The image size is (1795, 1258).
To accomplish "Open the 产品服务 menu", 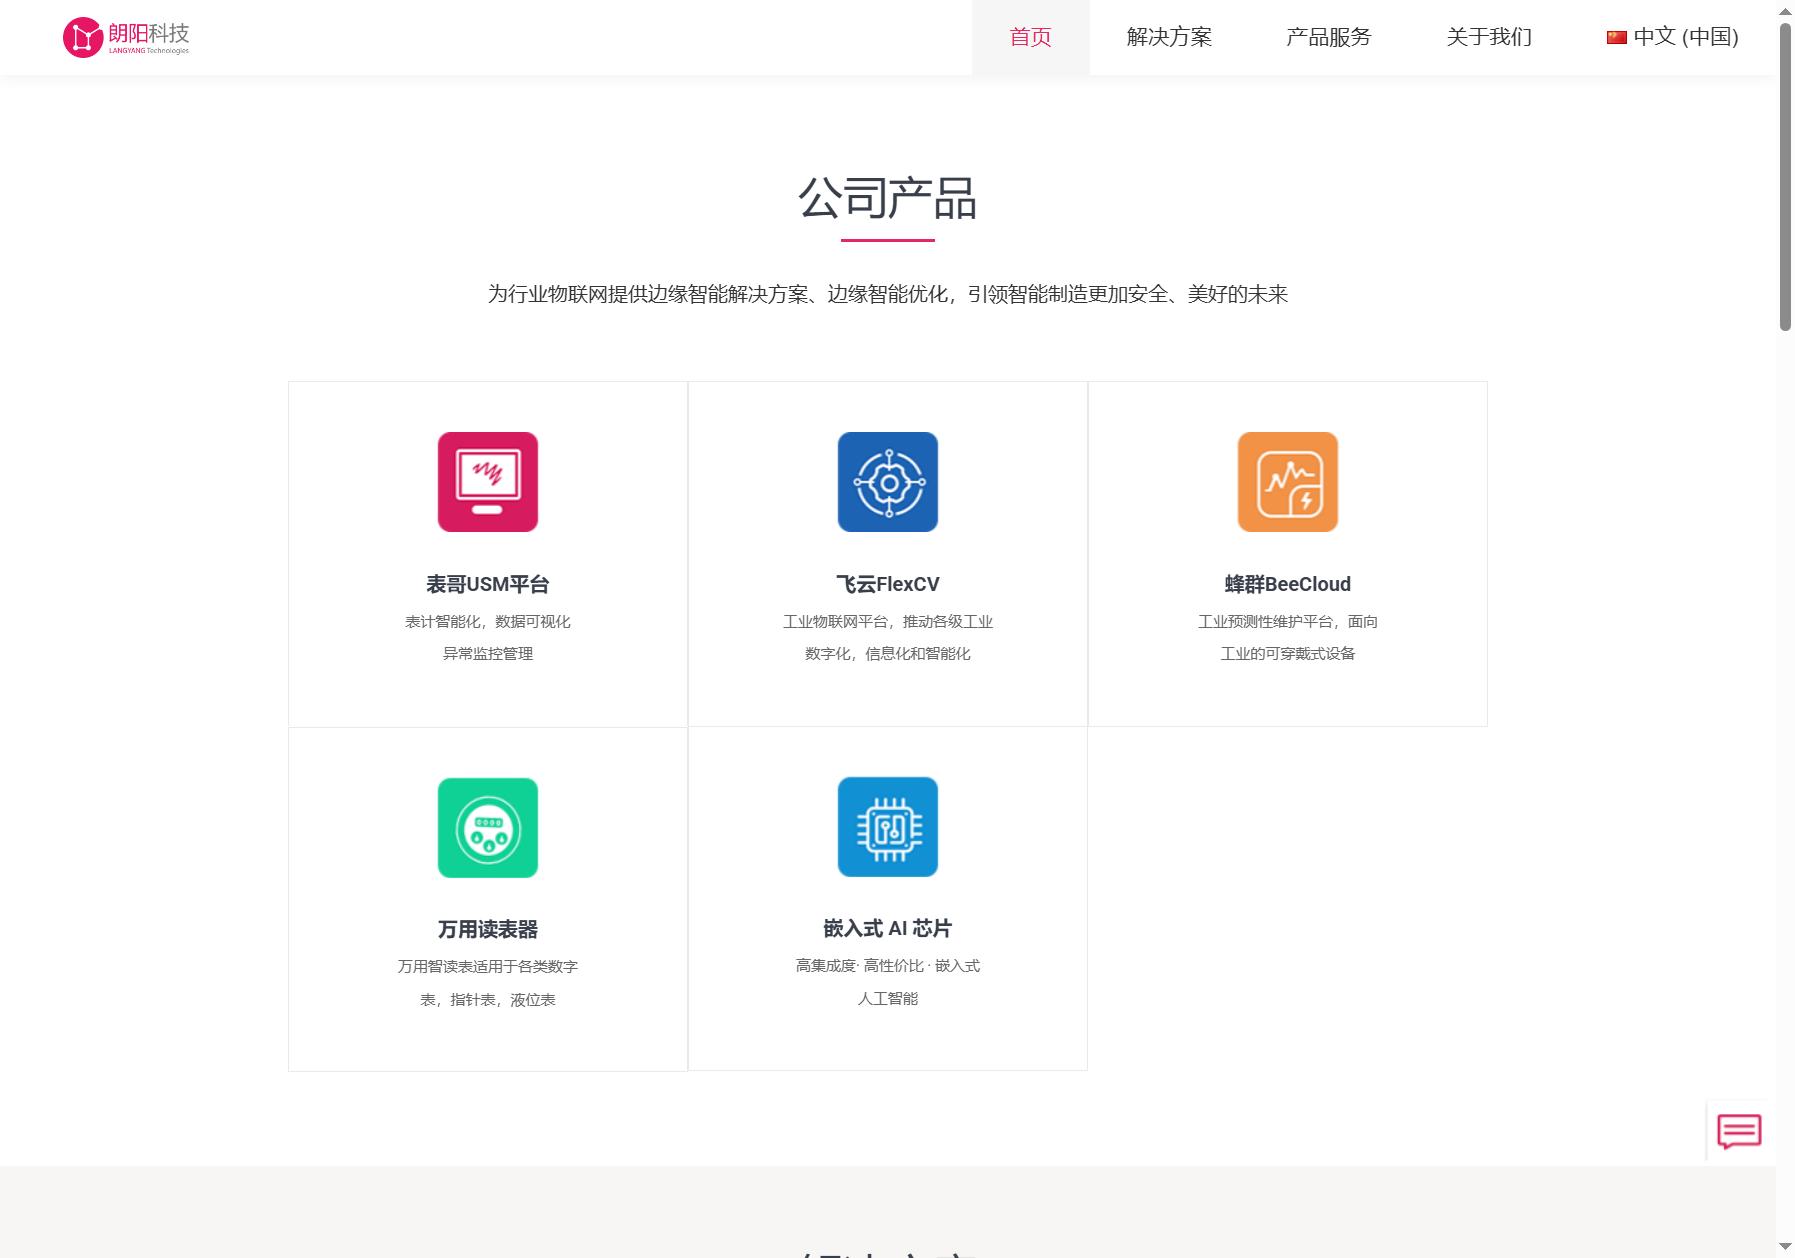I will pos(1328,37).
